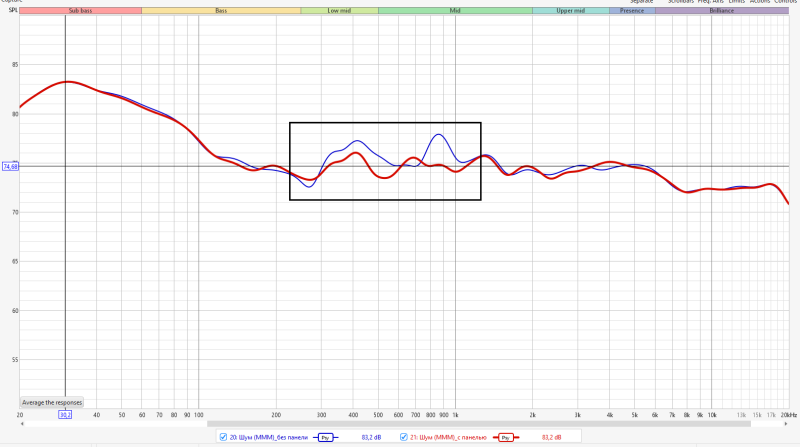Click the horizontal scrollbar thumb under the graph
The image size is (800, 447).
click(x=479, y=424)
